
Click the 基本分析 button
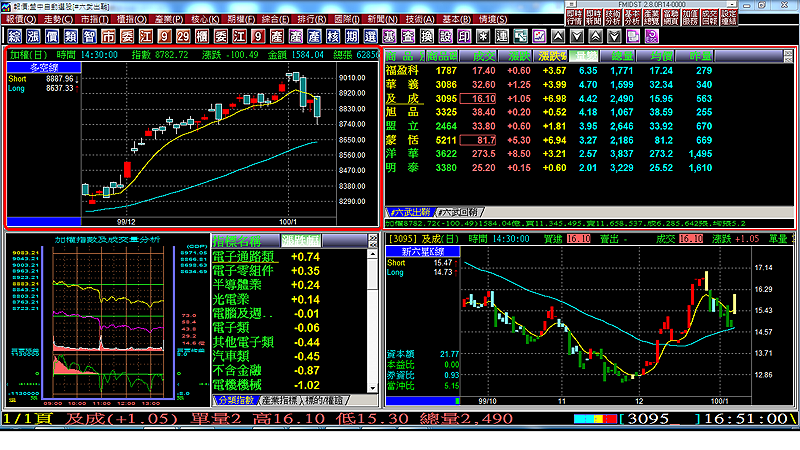[632, 18]
